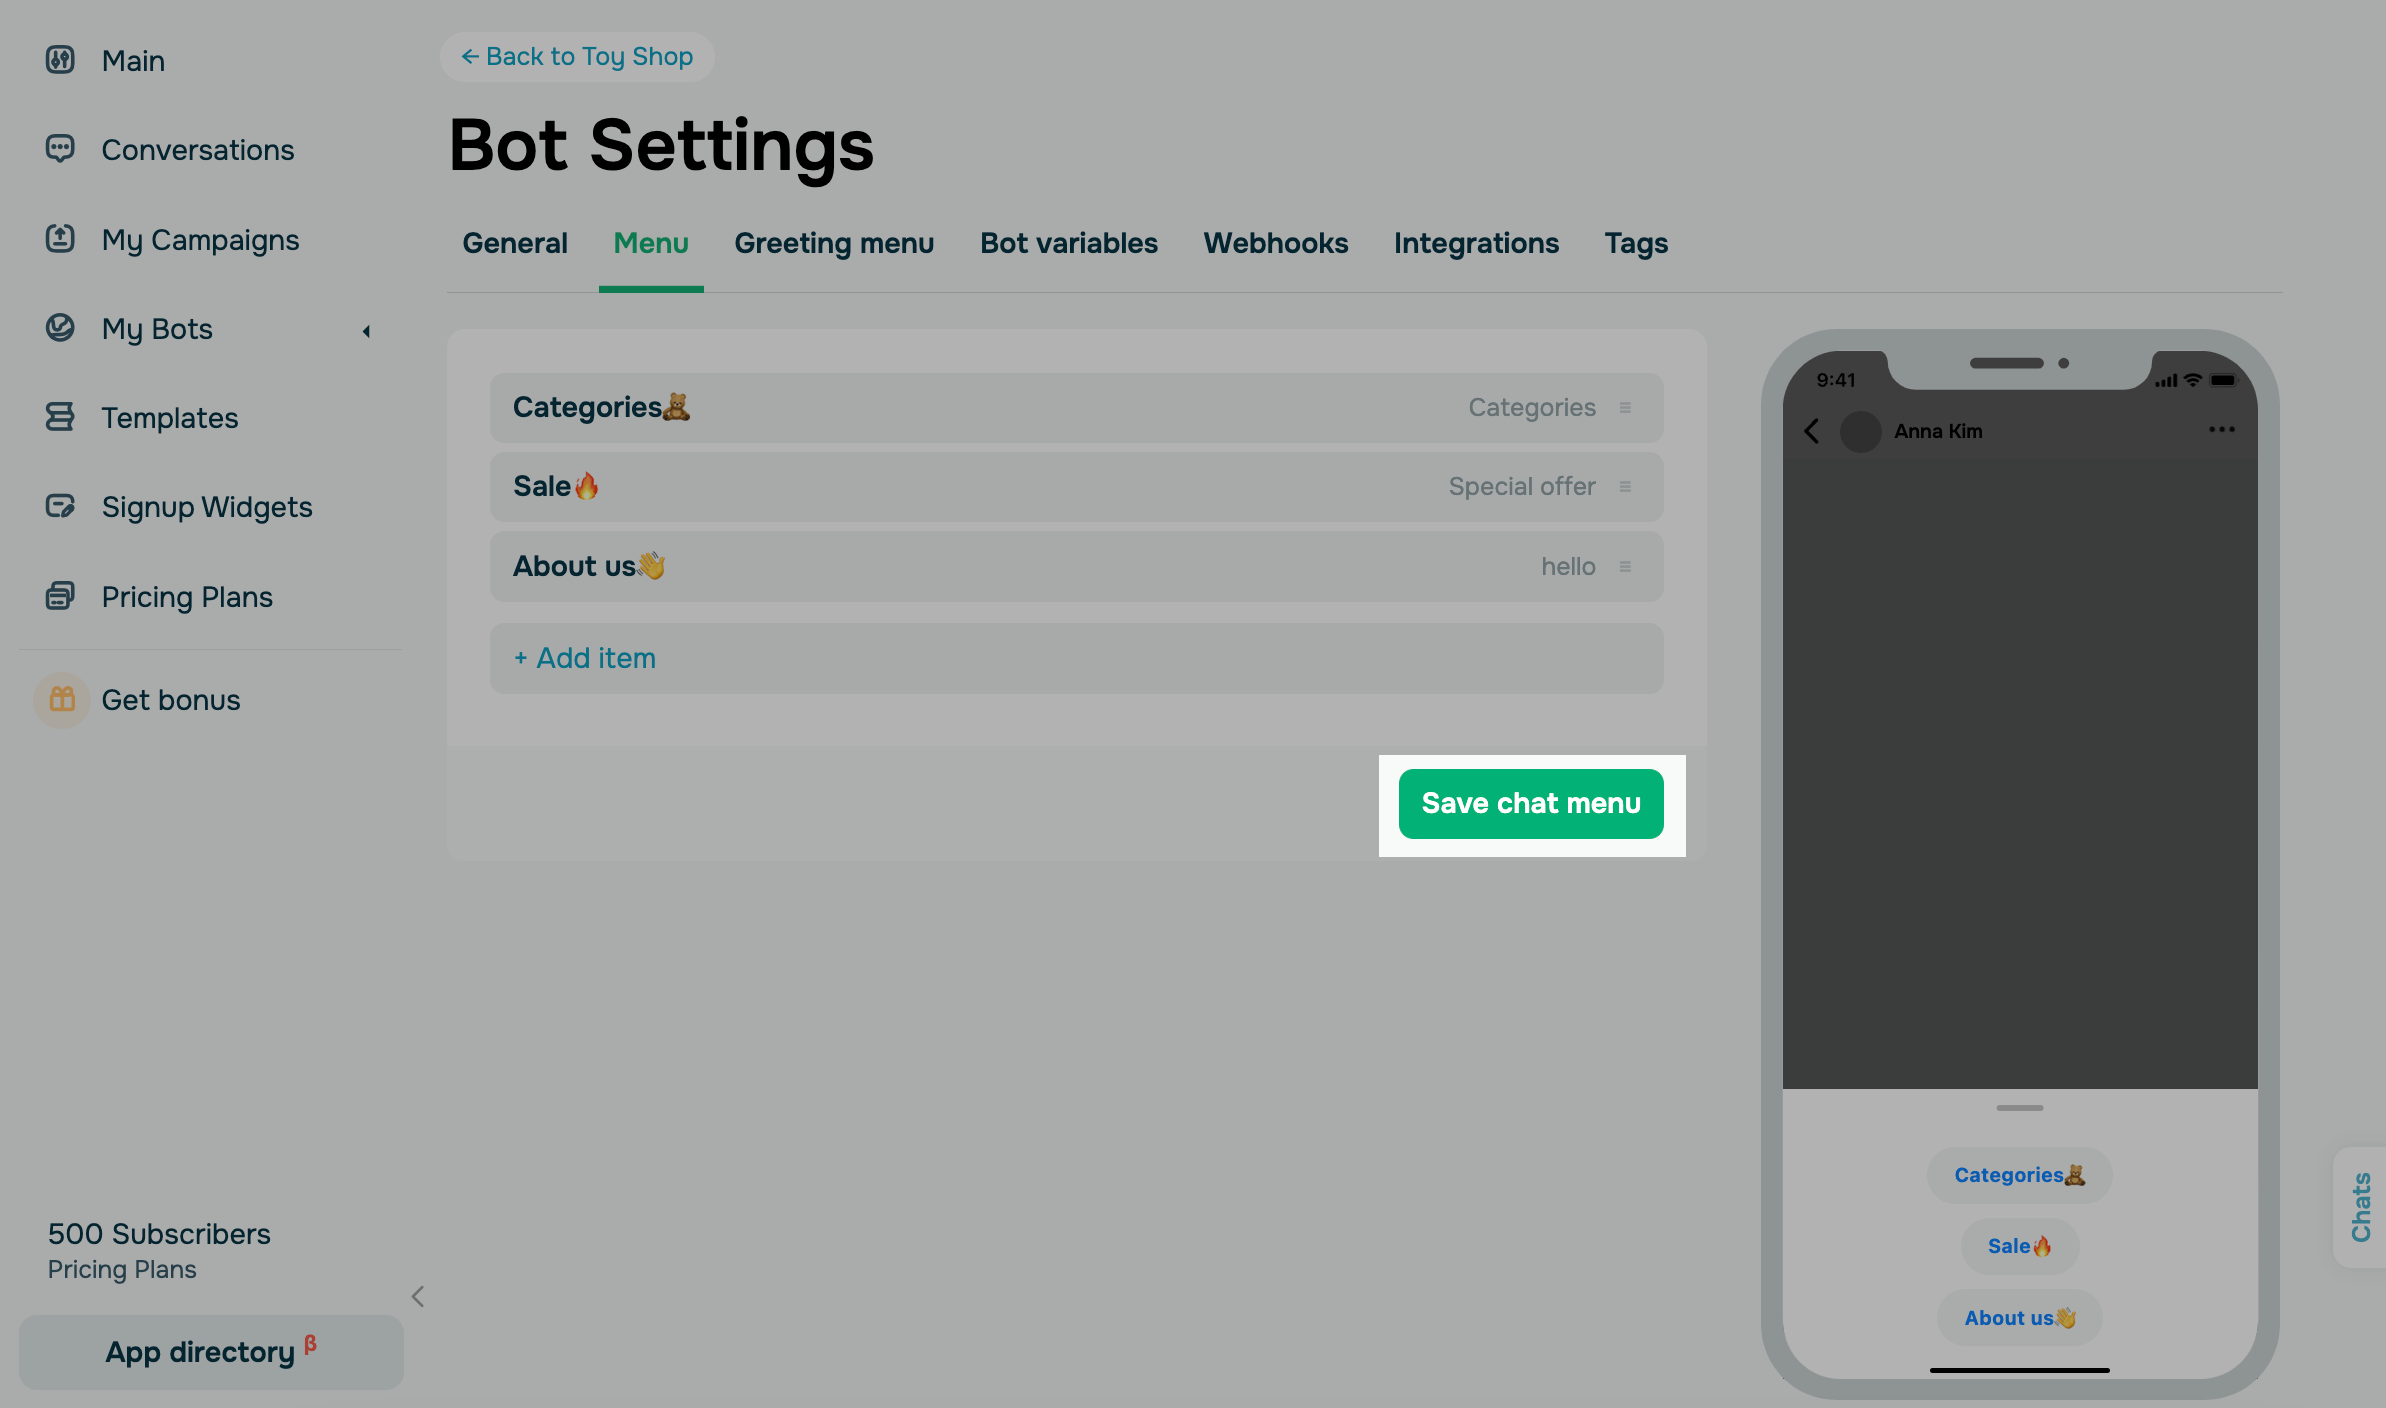Viewport: 2386px width, 1408px height.
Task: Click the drag handle on Sale row
Action: [1625, 486]
